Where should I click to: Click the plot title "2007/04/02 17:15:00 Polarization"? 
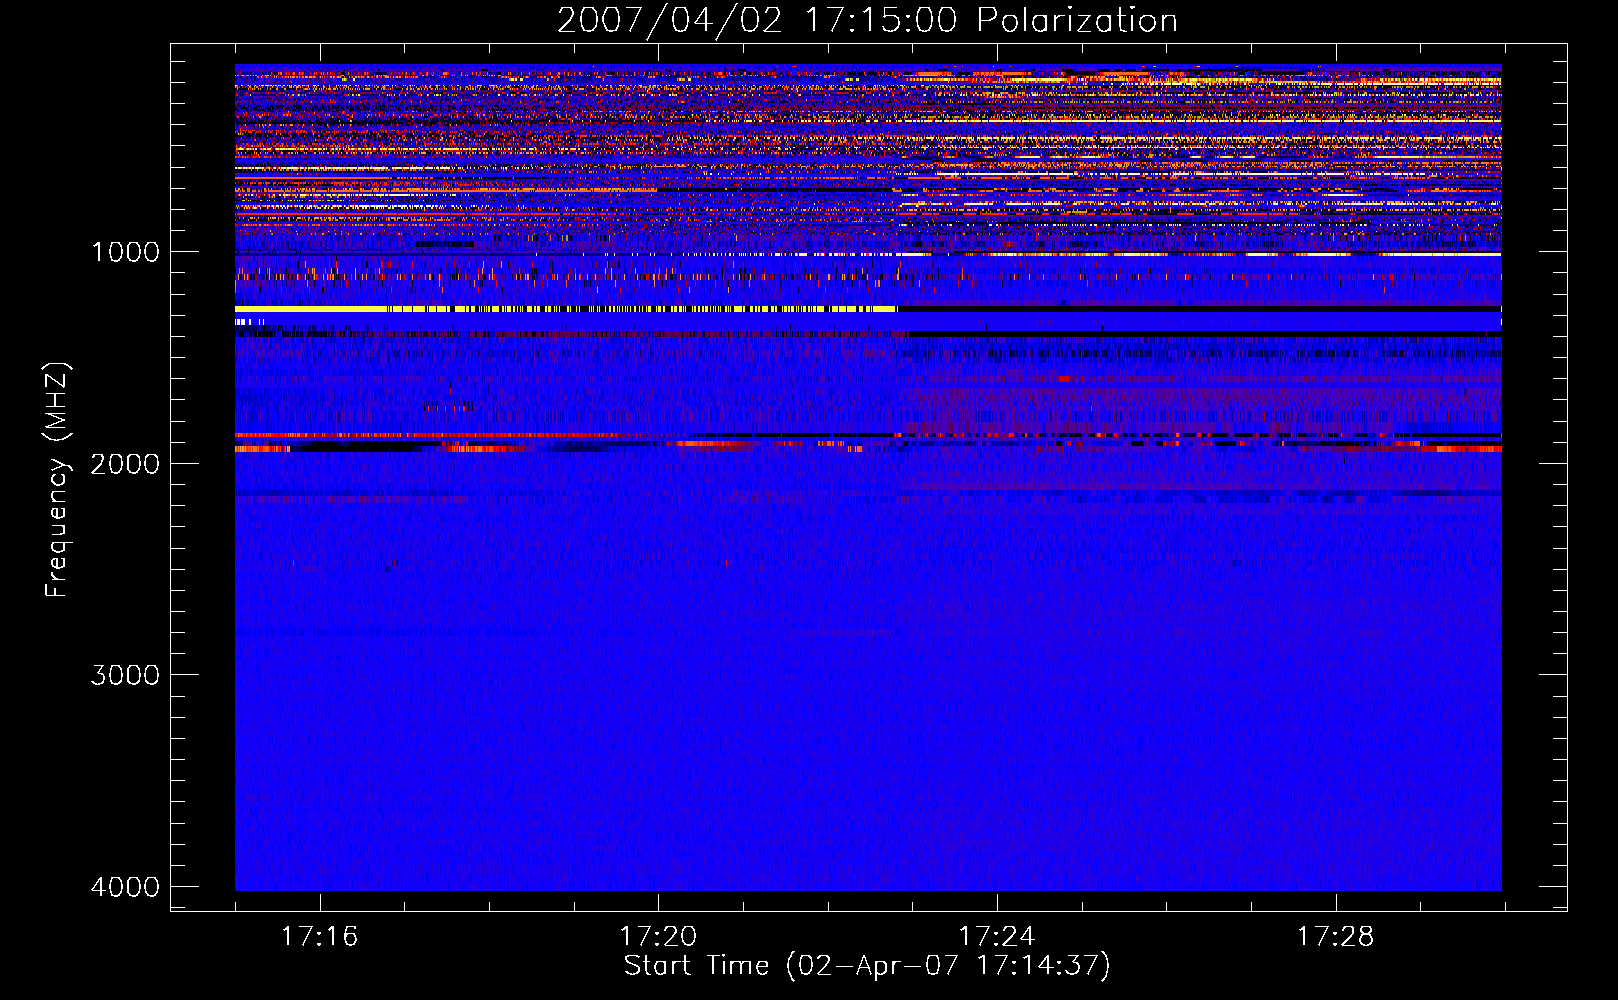867,20
